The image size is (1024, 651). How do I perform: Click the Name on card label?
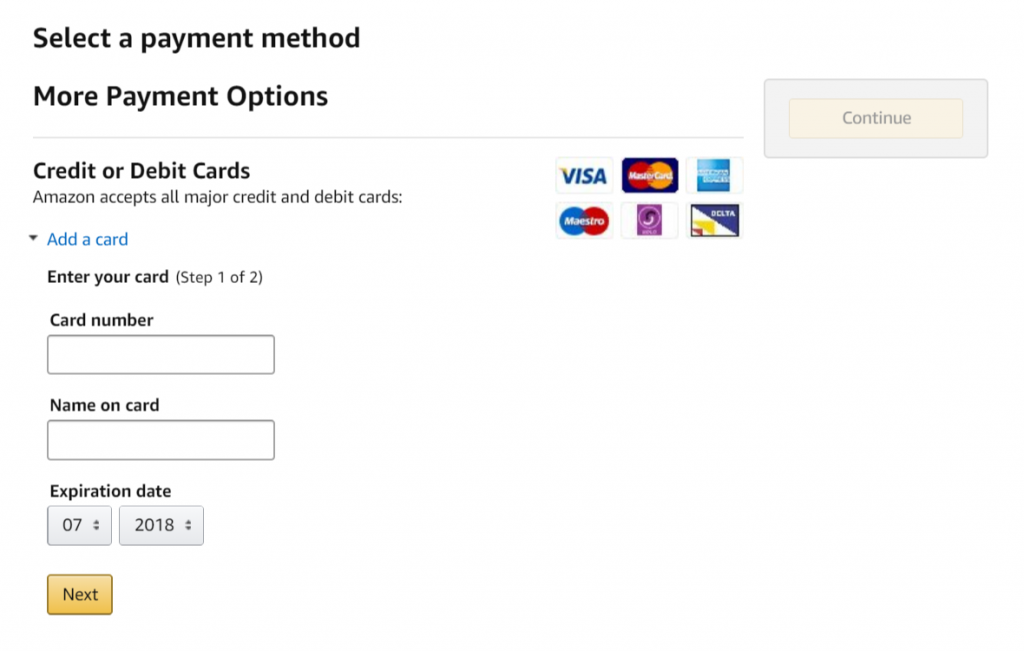104,405
